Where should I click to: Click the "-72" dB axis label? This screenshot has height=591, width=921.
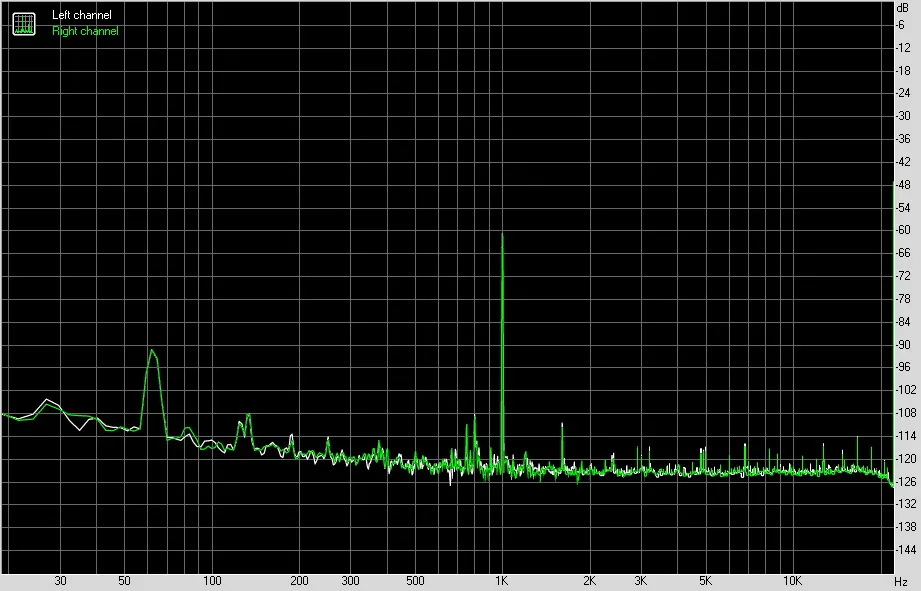[x=903, y=276]
